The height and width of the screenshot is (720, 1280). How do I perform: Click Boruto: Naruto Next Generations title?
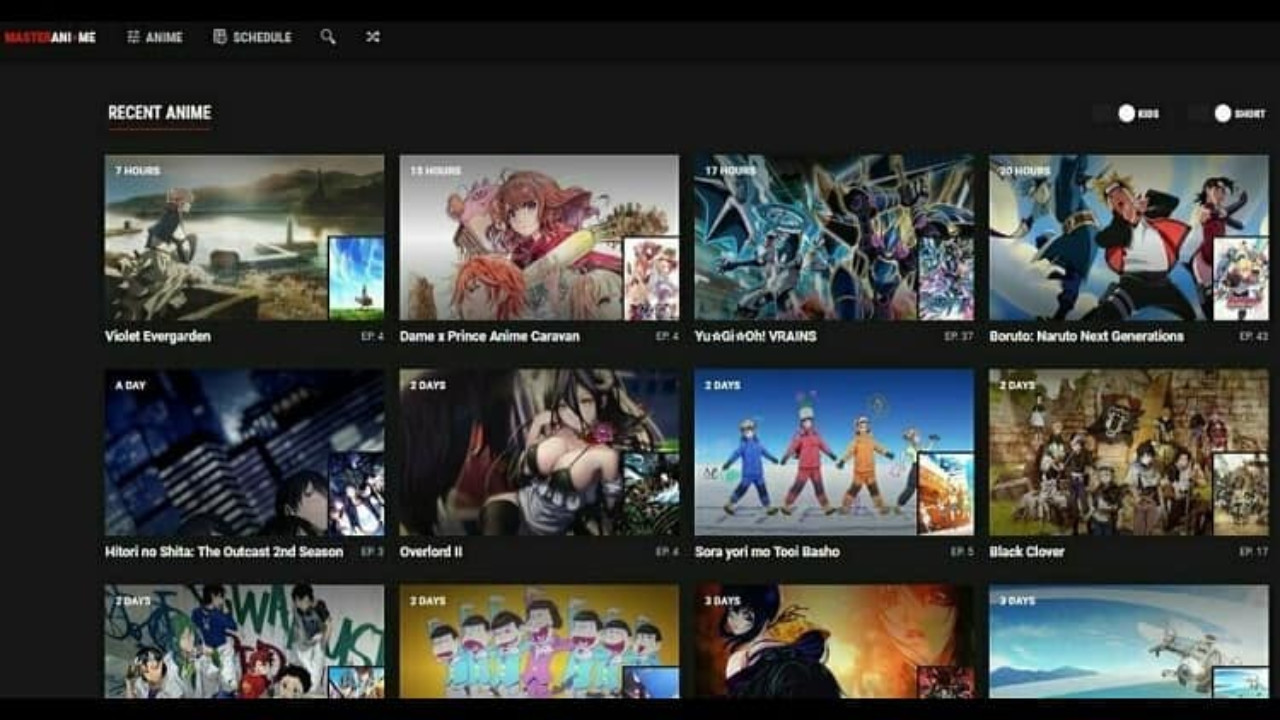1087,336
